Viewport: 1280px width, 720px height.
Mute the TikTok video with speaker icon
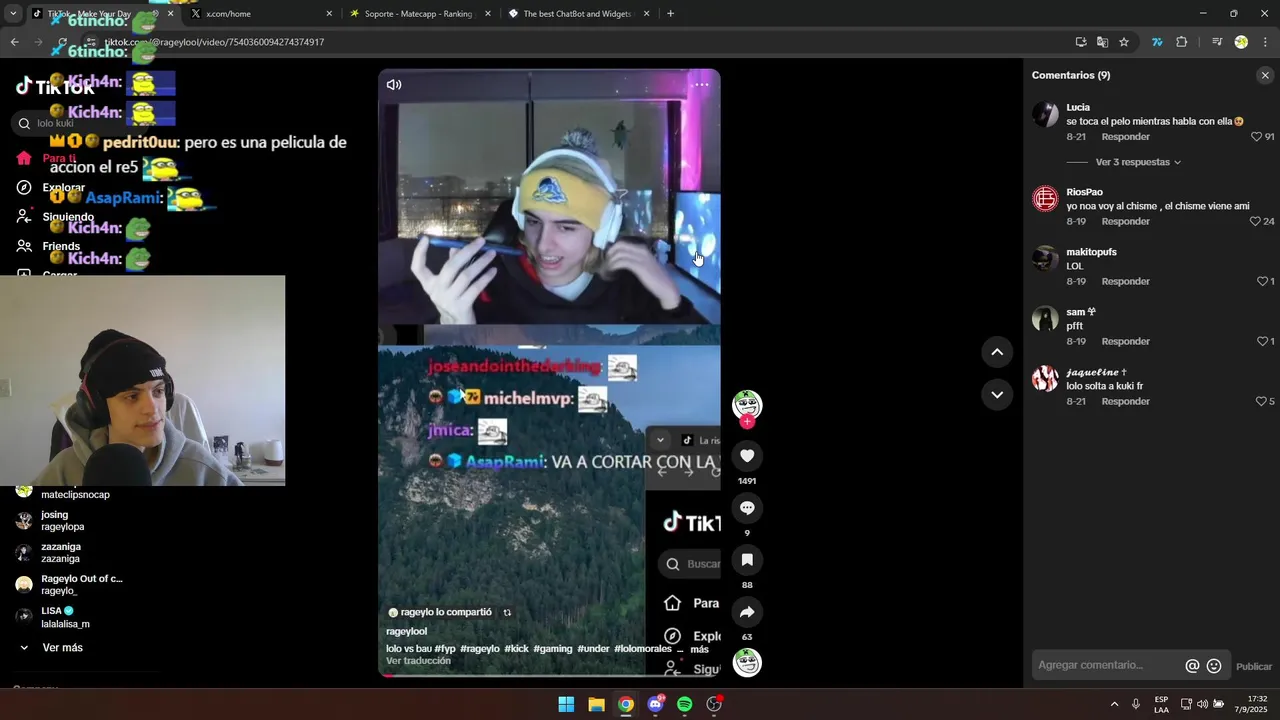click(394, 85)
